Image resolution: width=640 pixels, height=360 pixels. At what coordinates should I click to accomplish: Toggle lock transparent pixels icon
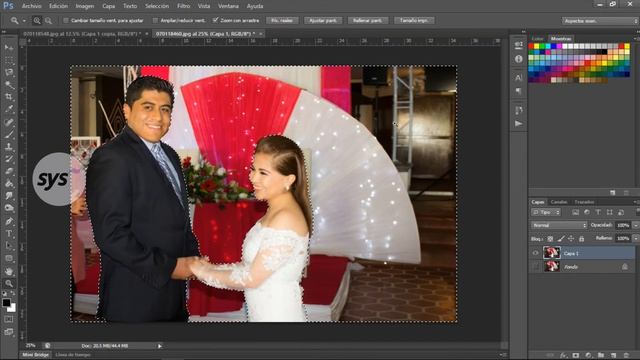click(x=550, y=238)
